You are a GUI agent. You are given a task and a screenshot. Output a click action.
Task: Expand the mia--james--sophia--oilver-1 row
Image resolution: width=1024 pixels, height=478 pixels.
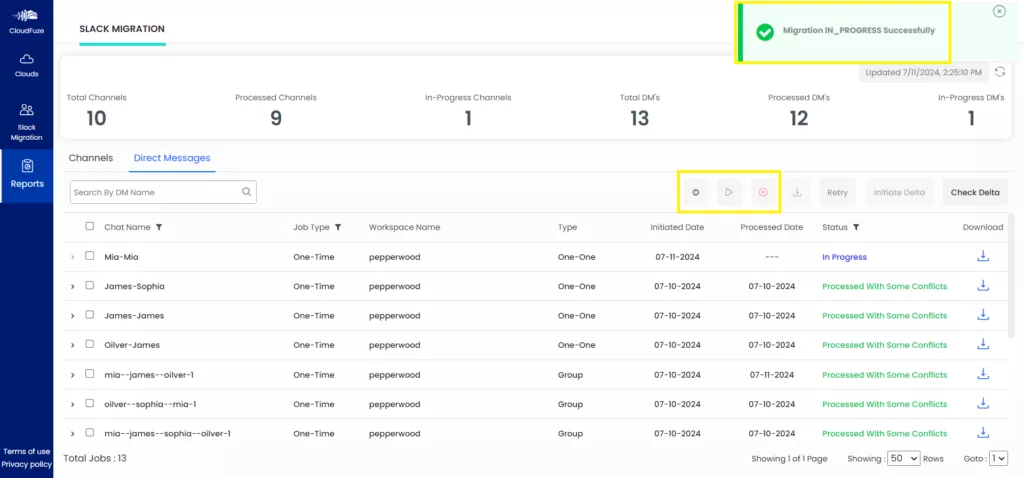72,434
